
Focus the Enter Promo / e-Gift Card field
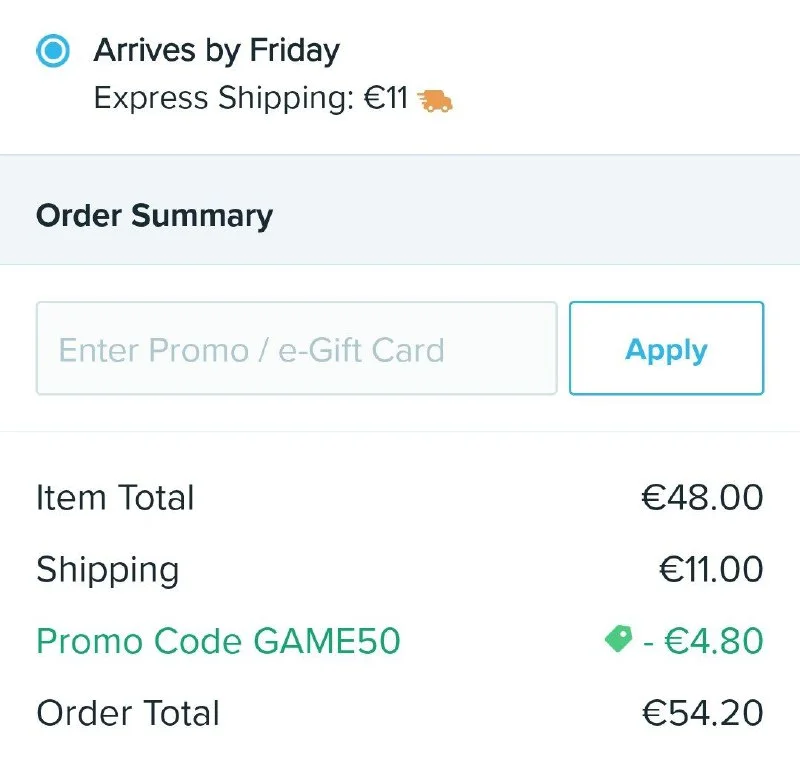click(x=296, y=349)
